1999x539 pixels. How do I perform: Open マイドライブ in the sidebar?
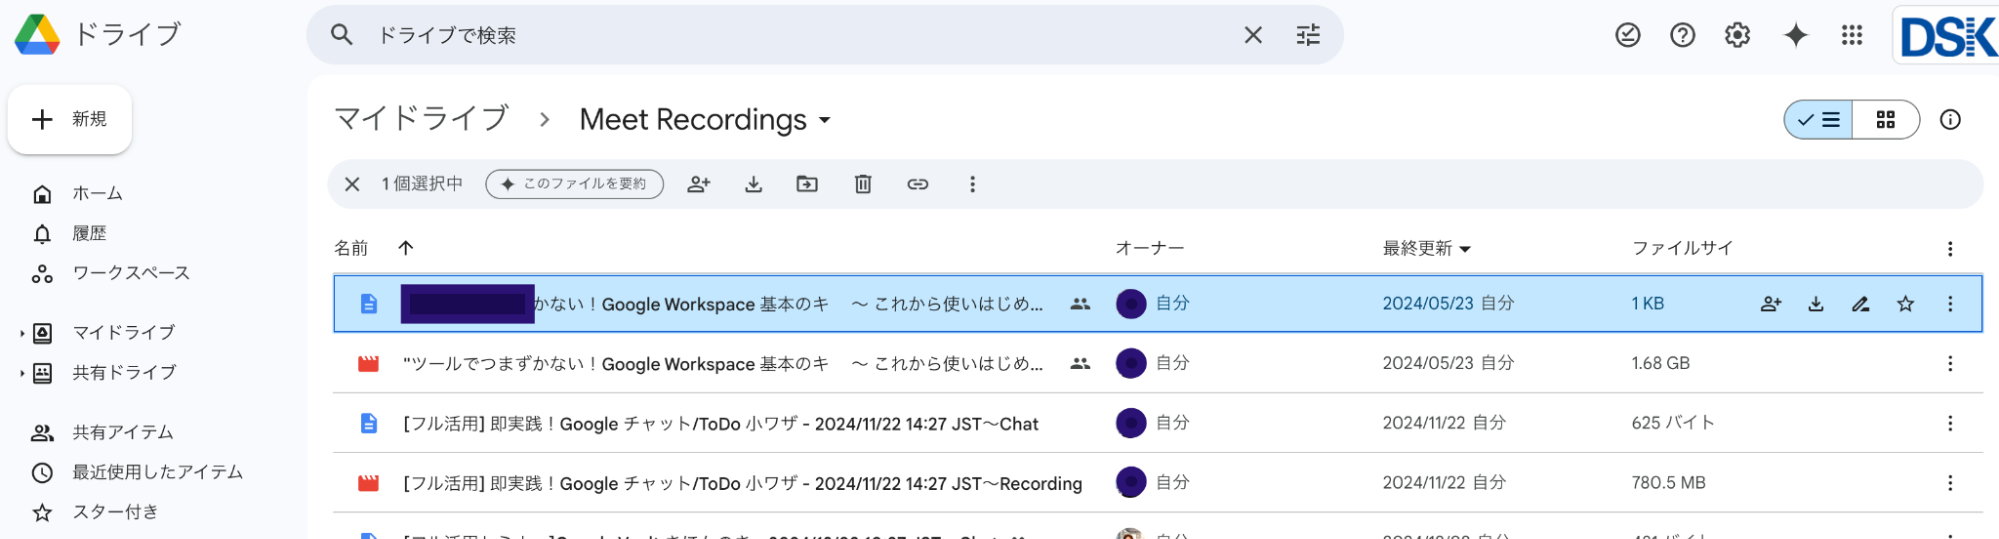coord(124,332)
